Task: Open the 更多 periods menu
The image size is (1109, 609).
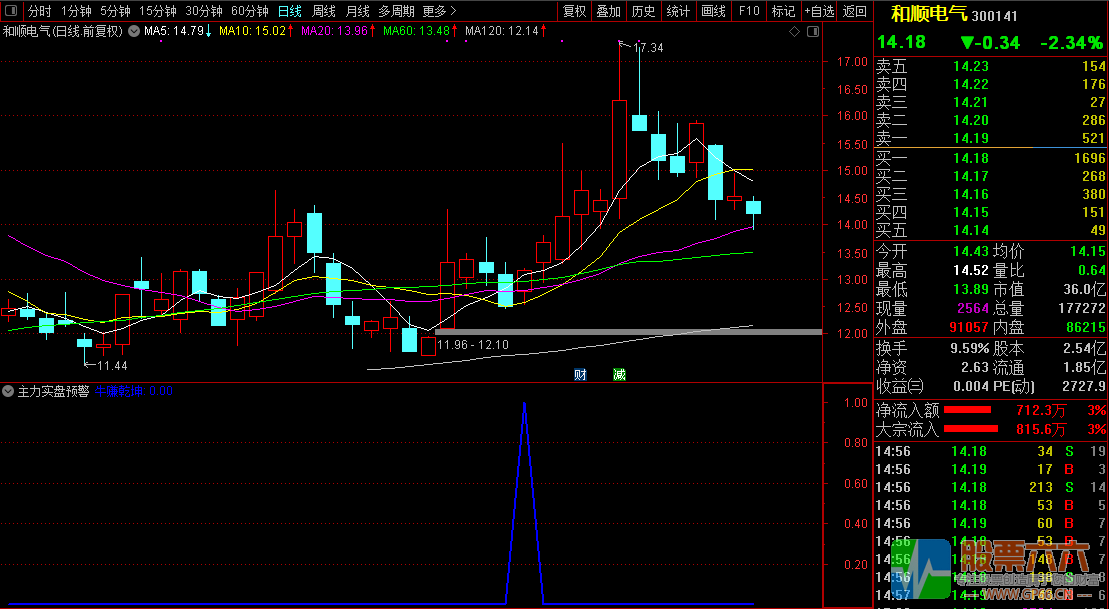Action: pos(438,11)
